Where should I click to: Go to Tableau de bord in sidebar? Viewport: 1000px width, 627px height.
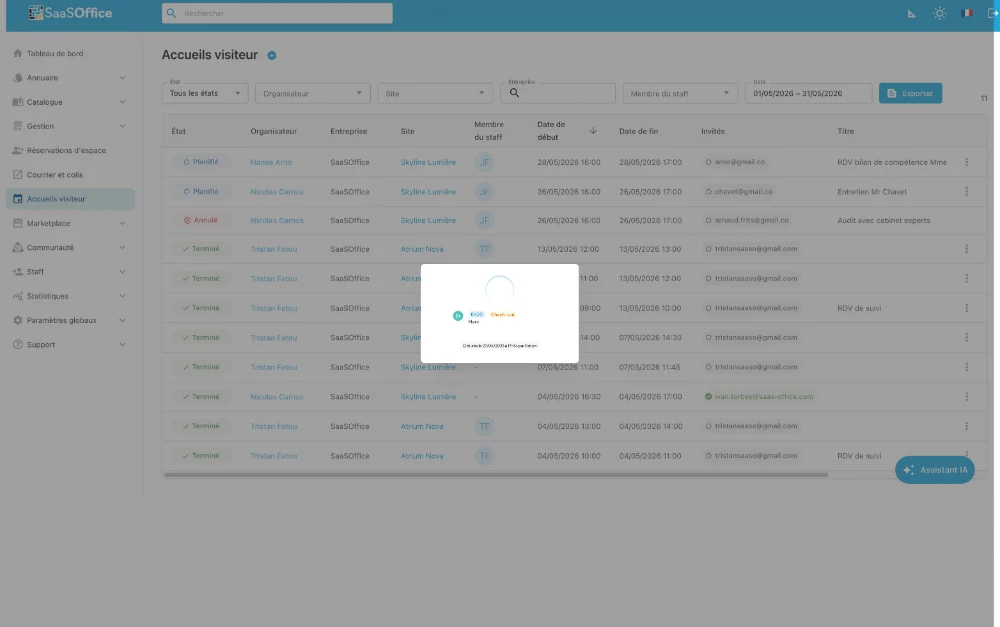point(70,54)
